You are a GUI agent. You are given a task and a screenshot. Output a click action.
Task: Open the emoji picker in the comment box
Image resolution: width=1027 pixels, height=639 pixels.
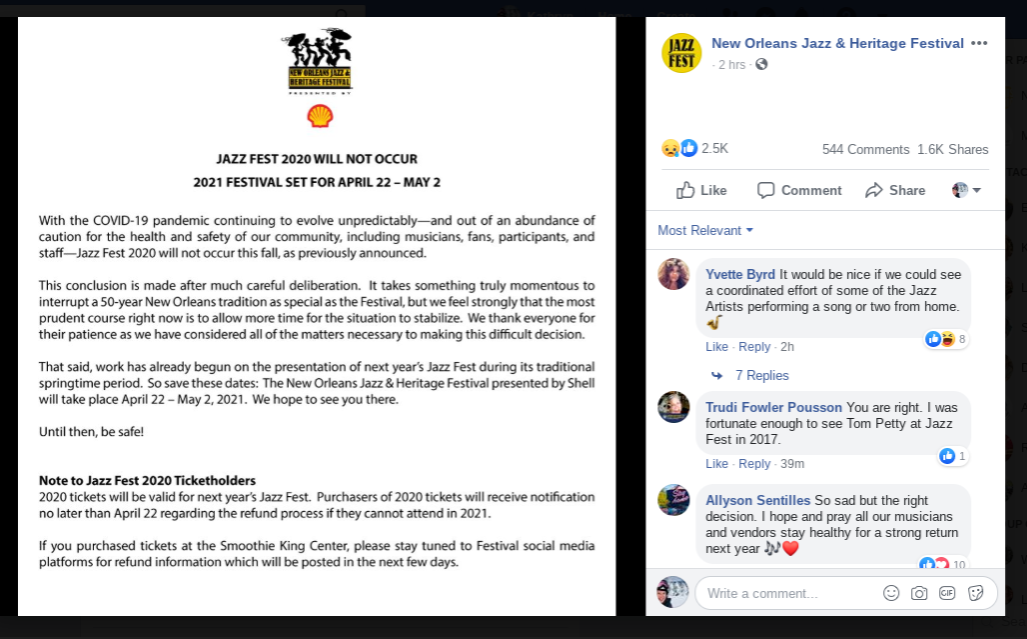891,593
